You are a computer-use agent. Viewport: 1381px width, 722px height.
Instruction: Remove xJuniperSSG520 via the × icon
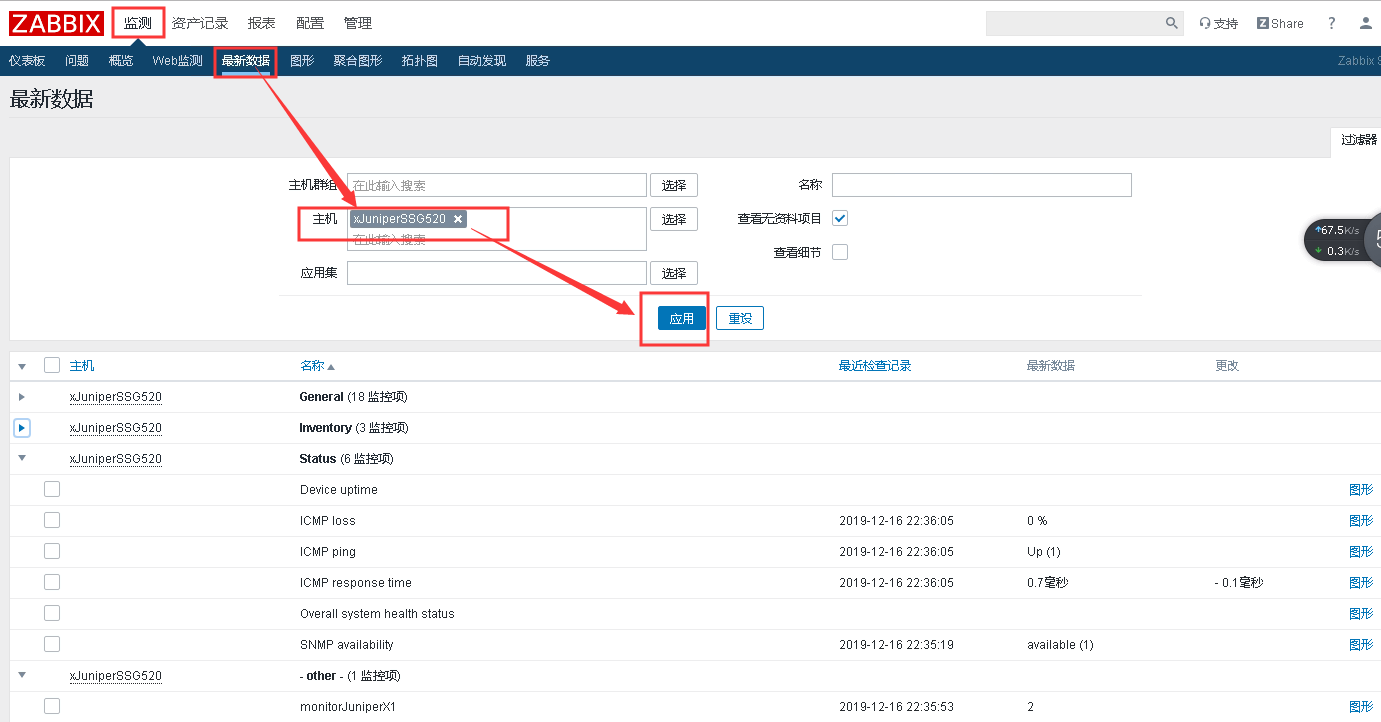tap(458, 218)
